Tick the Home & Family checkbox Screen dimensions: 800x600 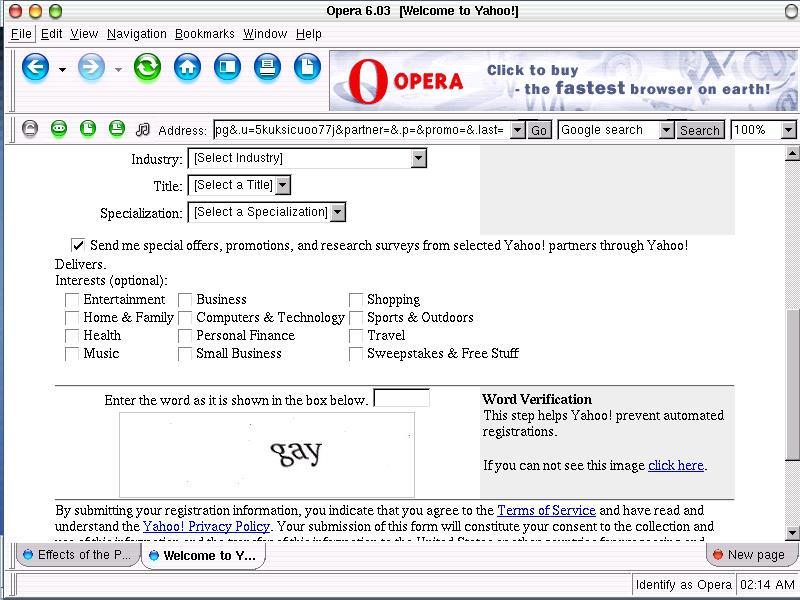72,318
